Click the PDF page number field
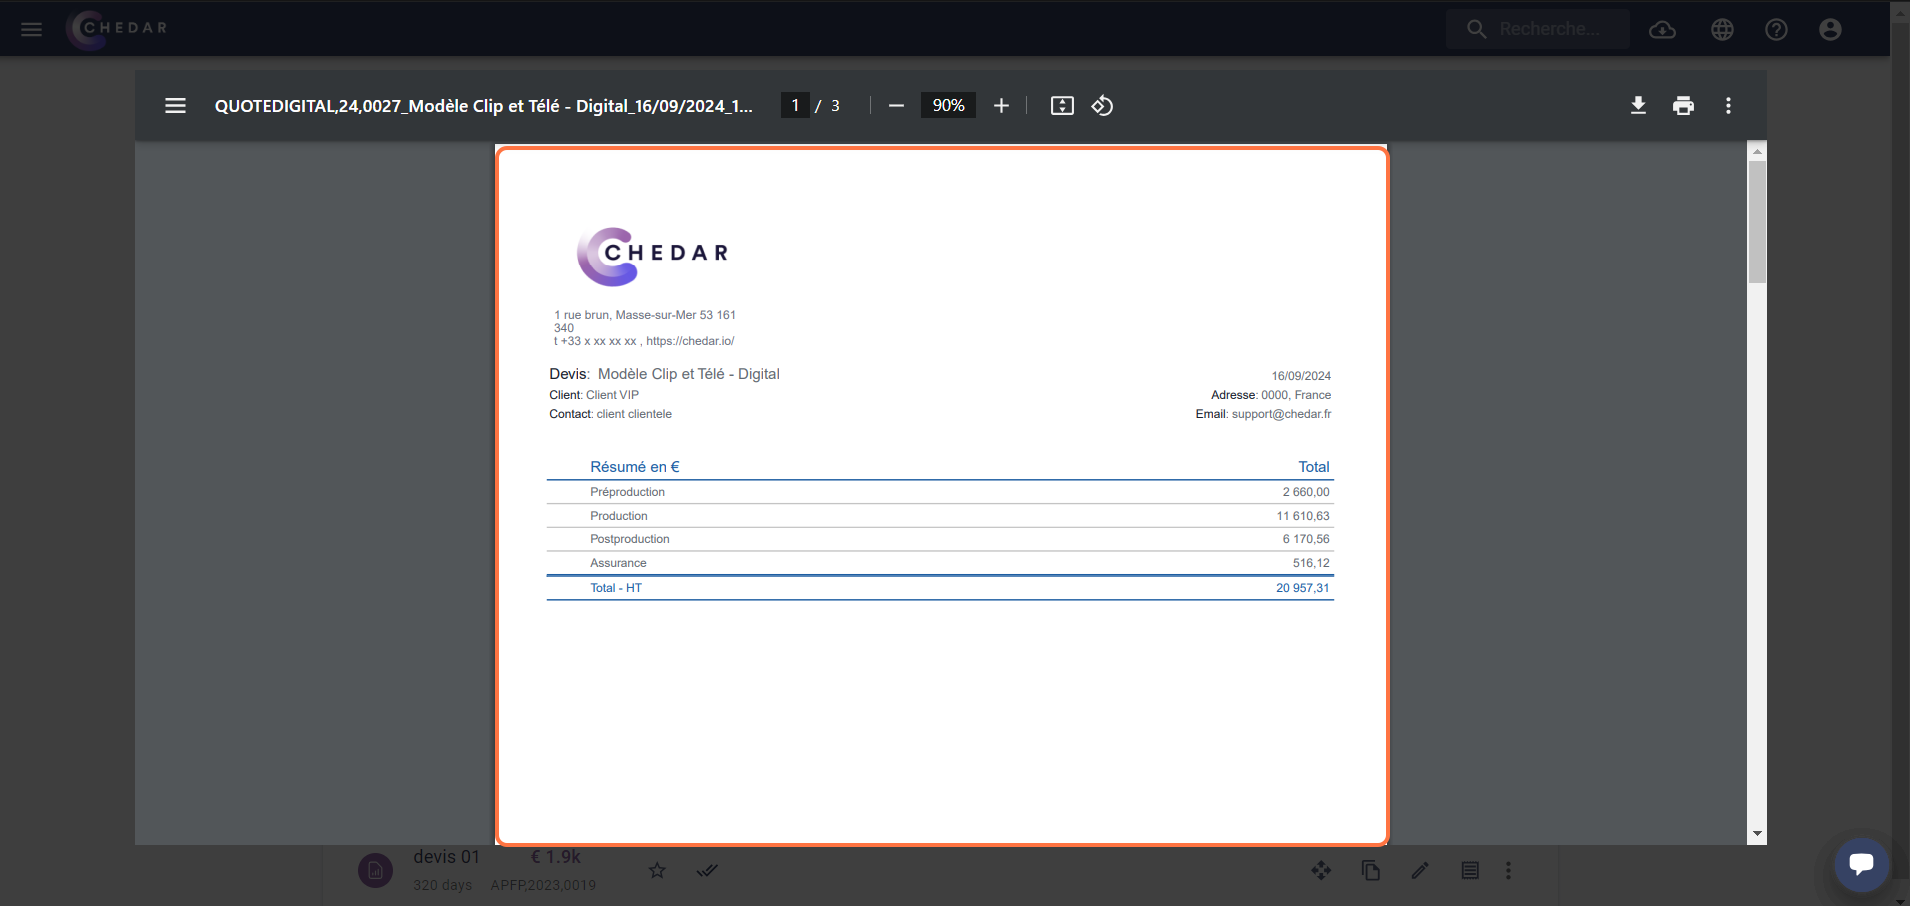 (x=795, y=105)
